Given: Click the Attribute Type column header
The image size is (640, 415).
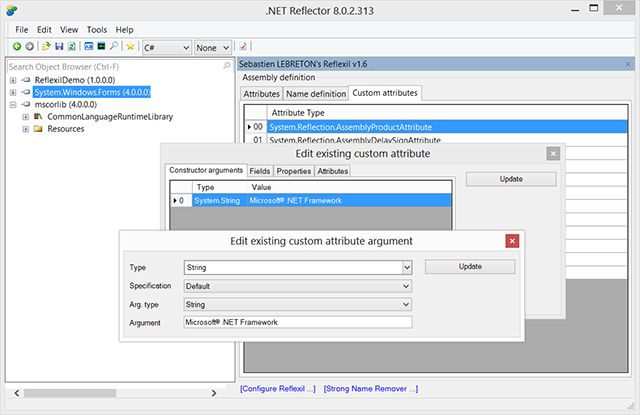Looking at the screenshot, I should (447, 113).
